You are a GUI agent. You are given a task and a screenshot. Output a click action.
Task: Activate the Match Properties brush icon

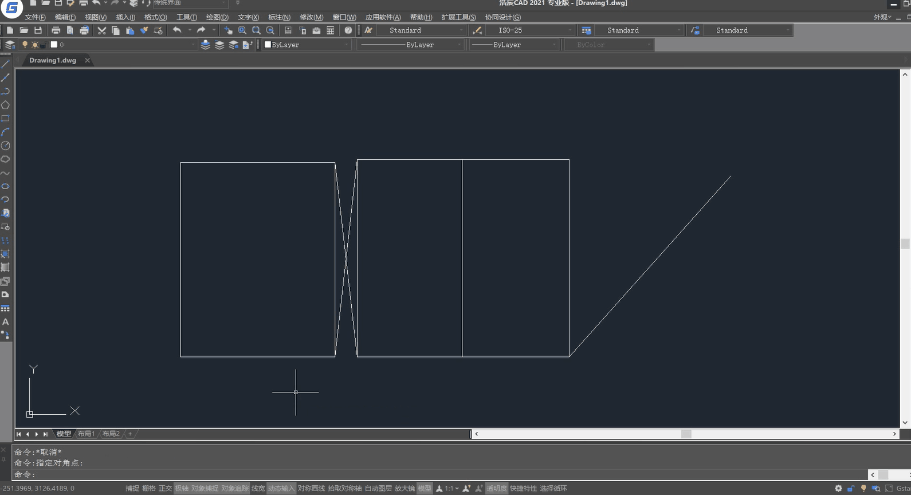[x=144, y=30]
